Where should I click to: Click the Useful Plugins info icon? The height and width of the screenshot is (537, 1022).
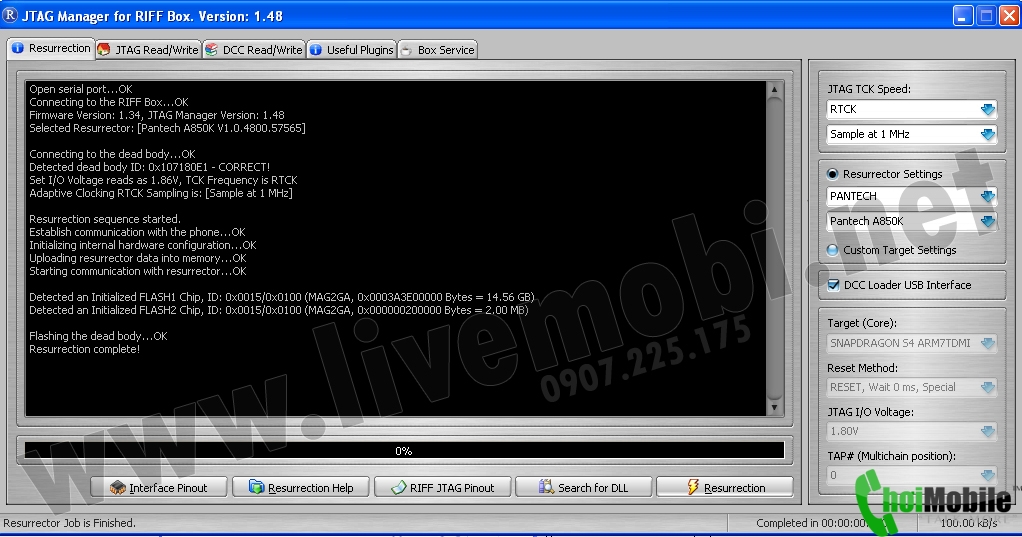[315, 50]
